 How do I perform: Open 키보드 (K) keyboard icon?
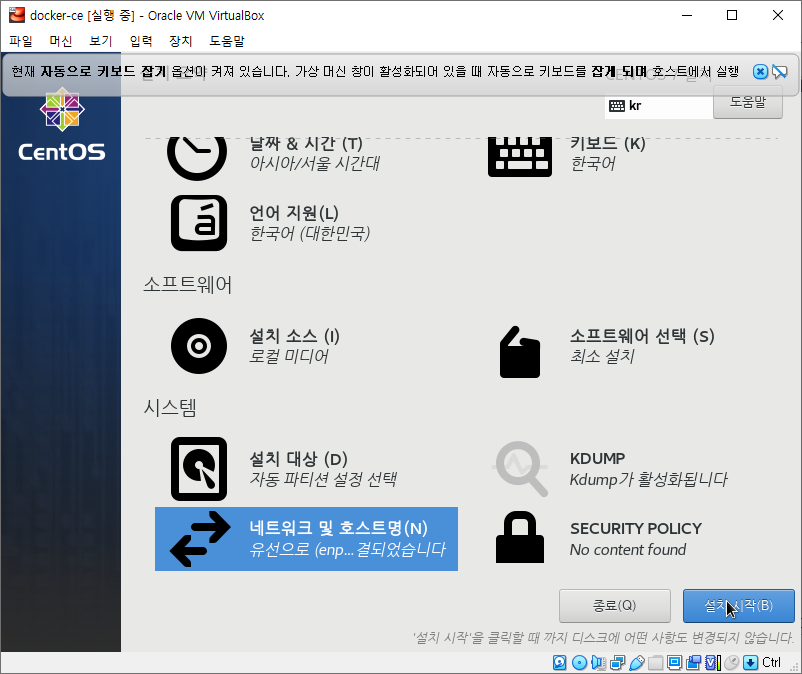click(520, 156)
